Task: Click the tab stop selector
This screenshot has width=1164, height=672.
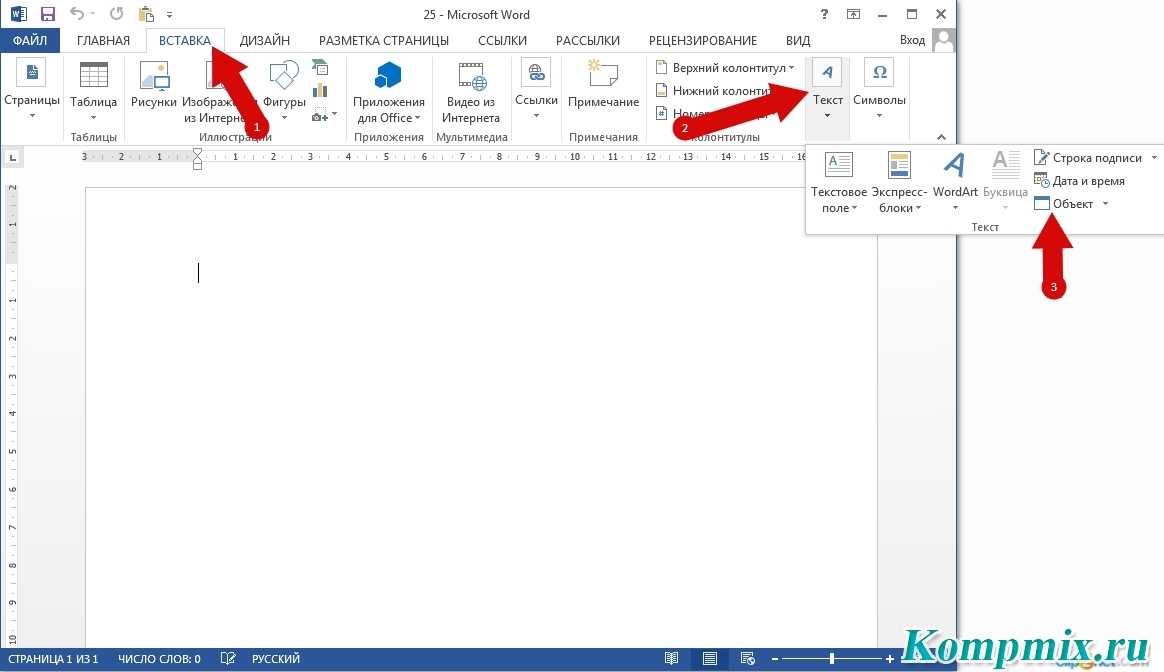Action: 12,157
